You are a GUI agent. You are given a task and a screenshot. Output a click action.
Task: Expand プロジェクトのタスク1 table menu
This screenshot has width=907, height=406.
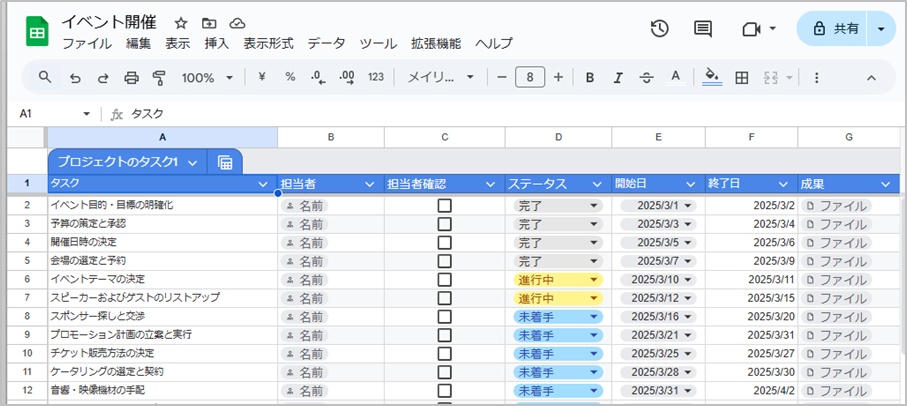[193, 163]
